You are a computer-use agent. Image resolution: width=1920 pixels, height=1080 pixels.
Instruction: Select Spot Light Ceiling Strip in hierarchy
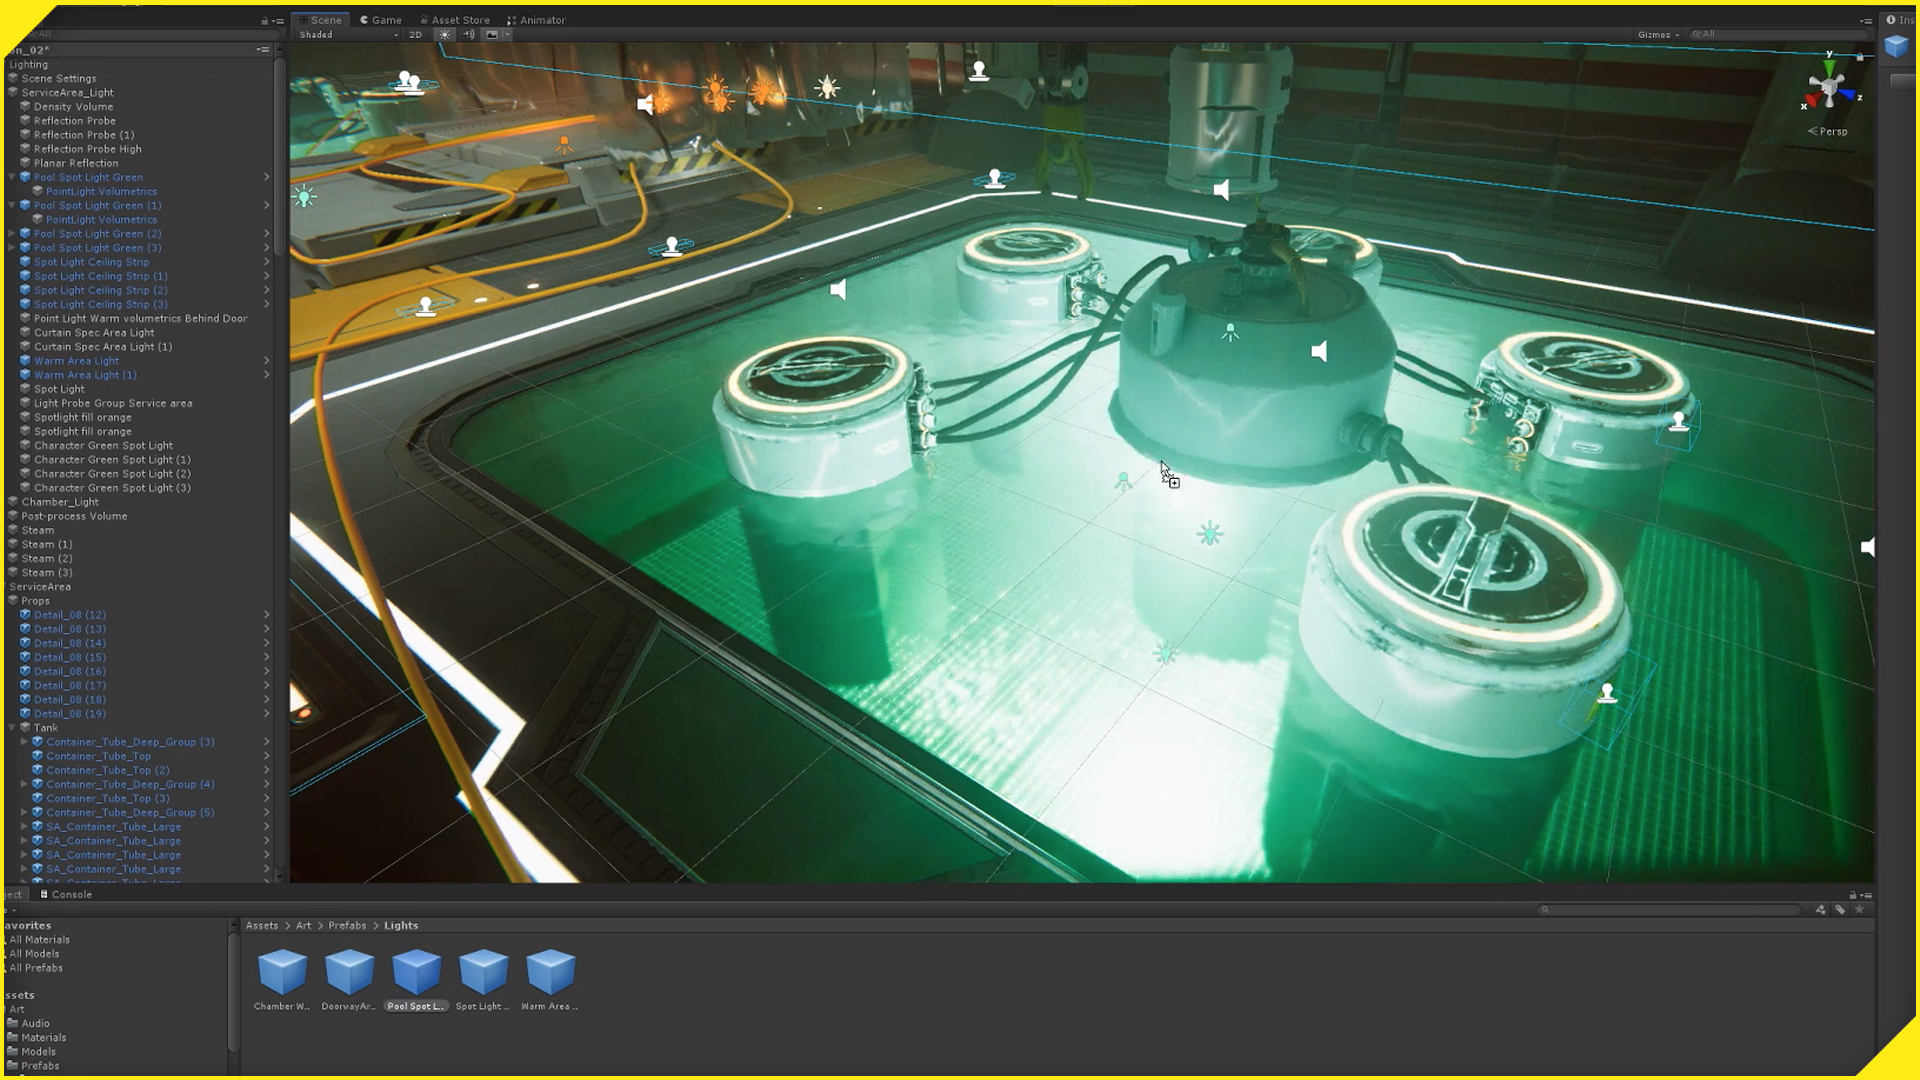[91, 262]
